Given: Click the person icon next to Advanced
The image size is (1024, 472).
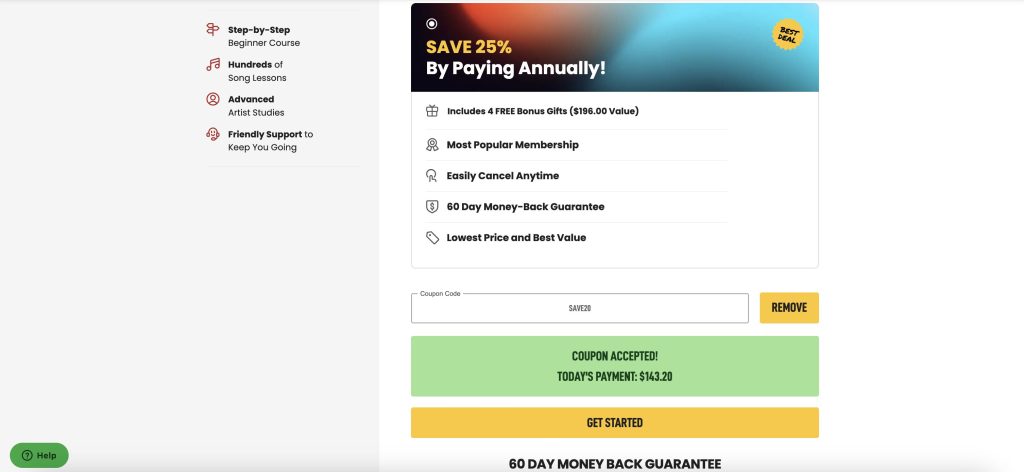Looking at the screenshot, I should click(213, 99).
